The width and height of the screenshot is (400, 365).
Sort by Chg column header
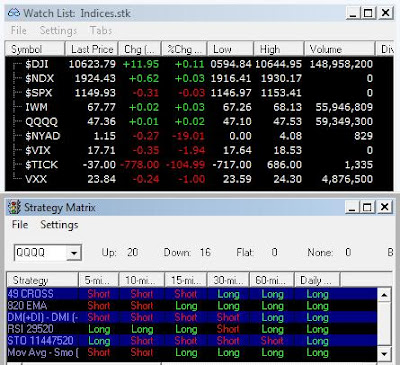[x=140, y=49]
